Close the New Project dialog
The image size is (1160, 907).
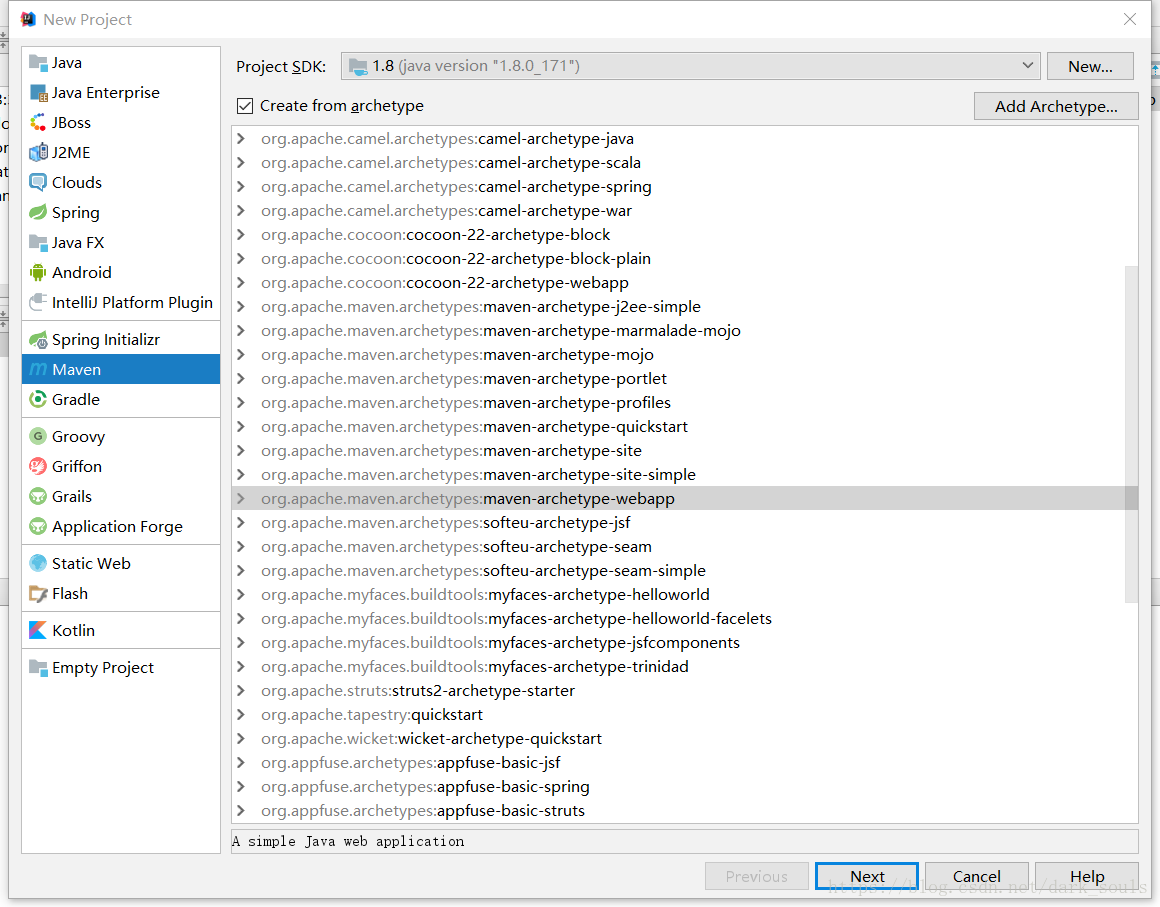(x=1130, y=19)
